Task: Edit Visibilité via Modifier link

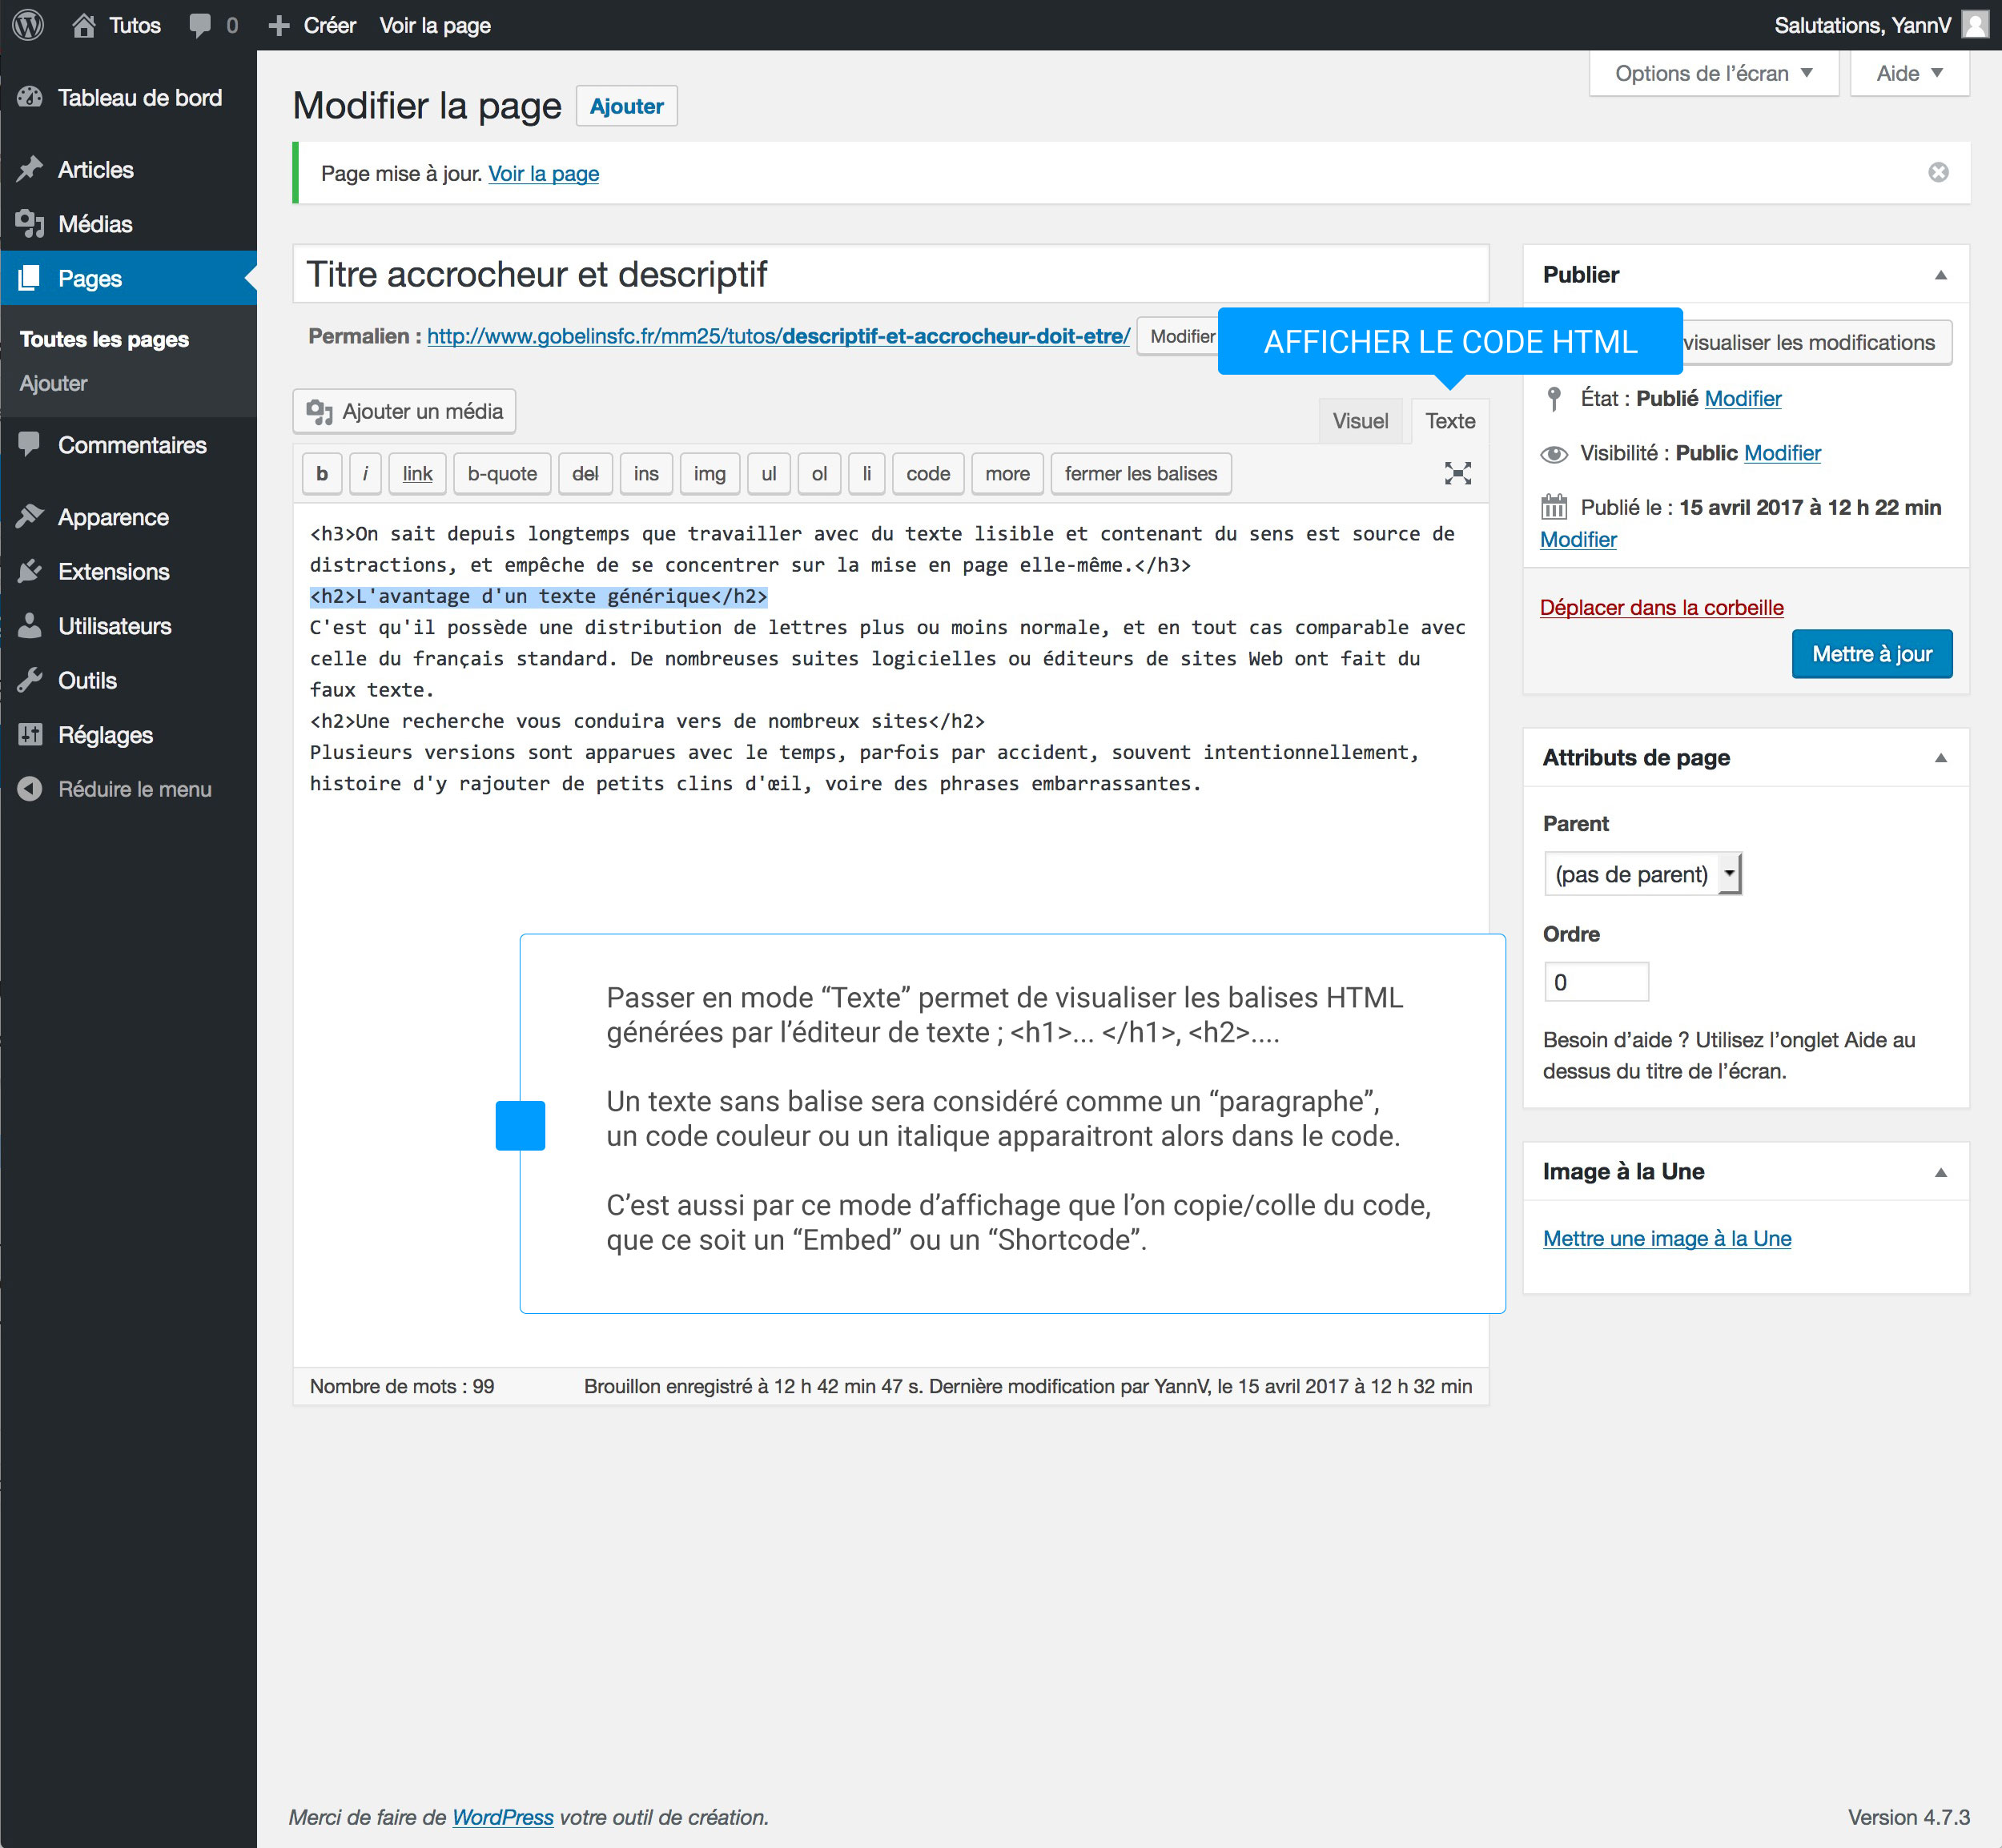Action: click(1782, 453)
